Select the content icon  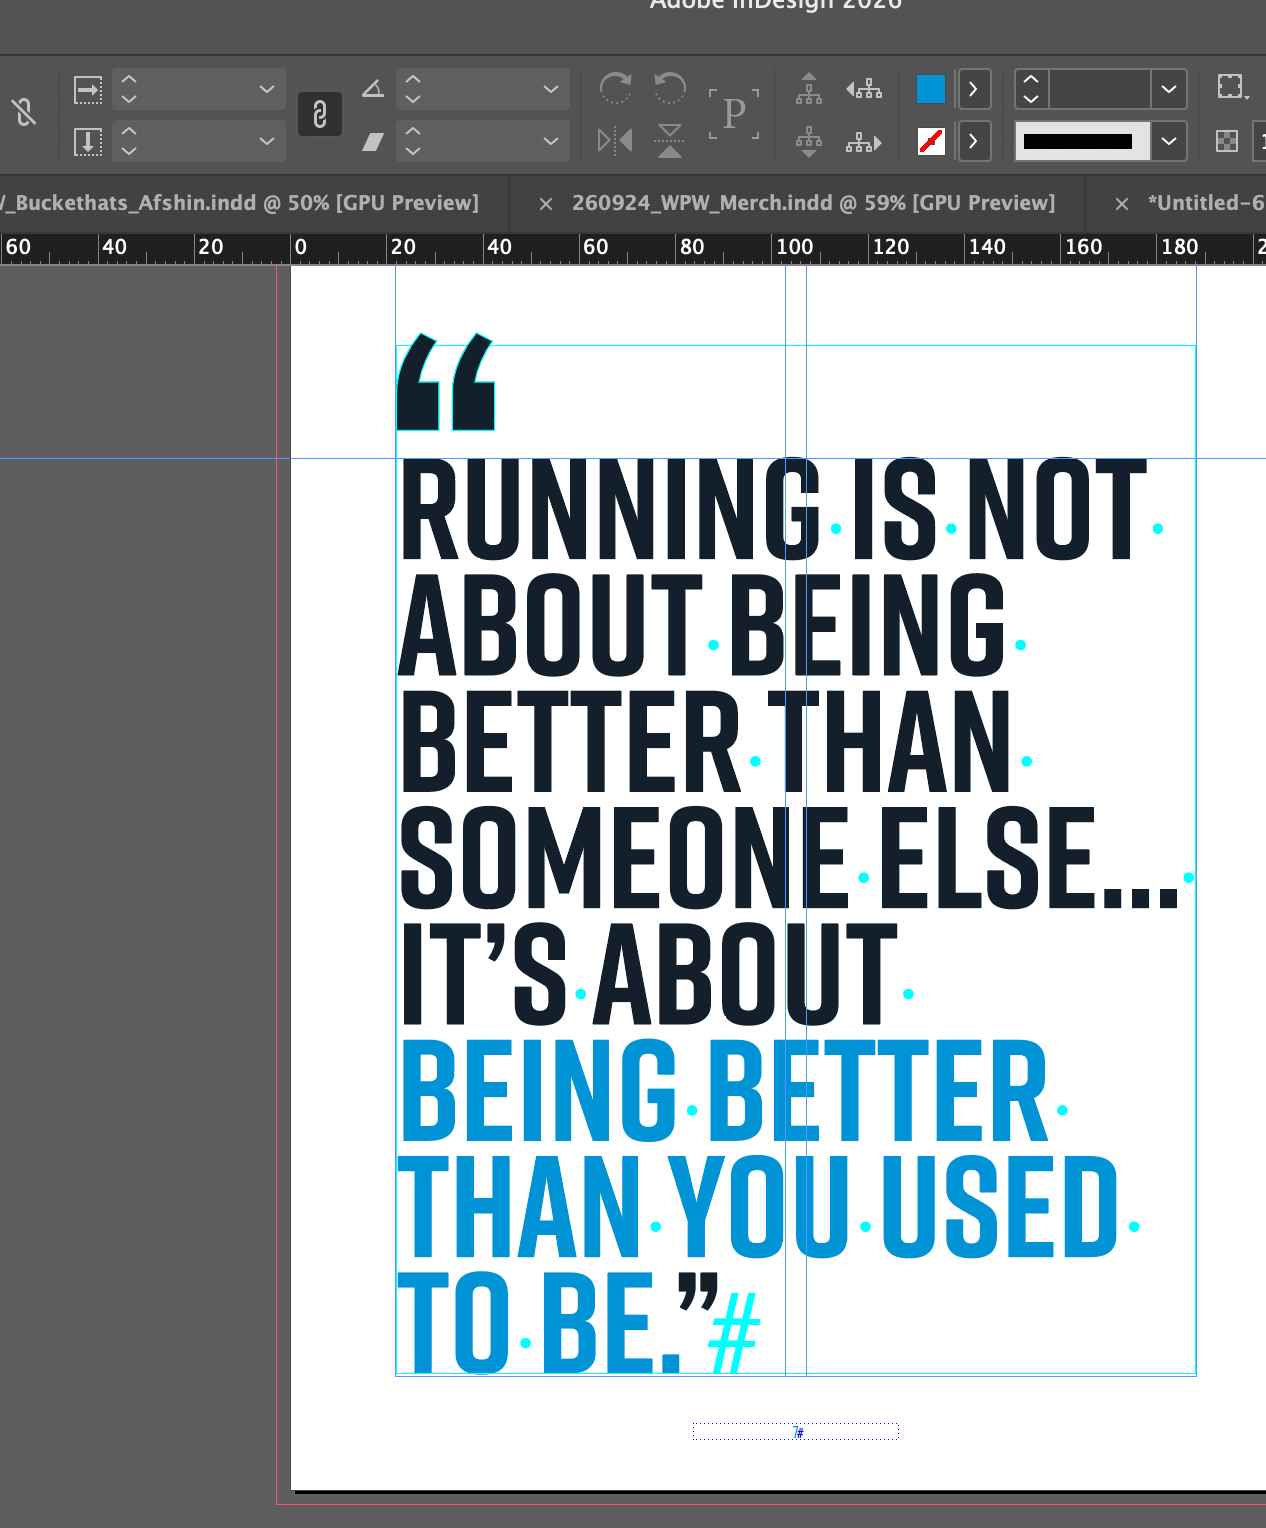coord(809,142)
